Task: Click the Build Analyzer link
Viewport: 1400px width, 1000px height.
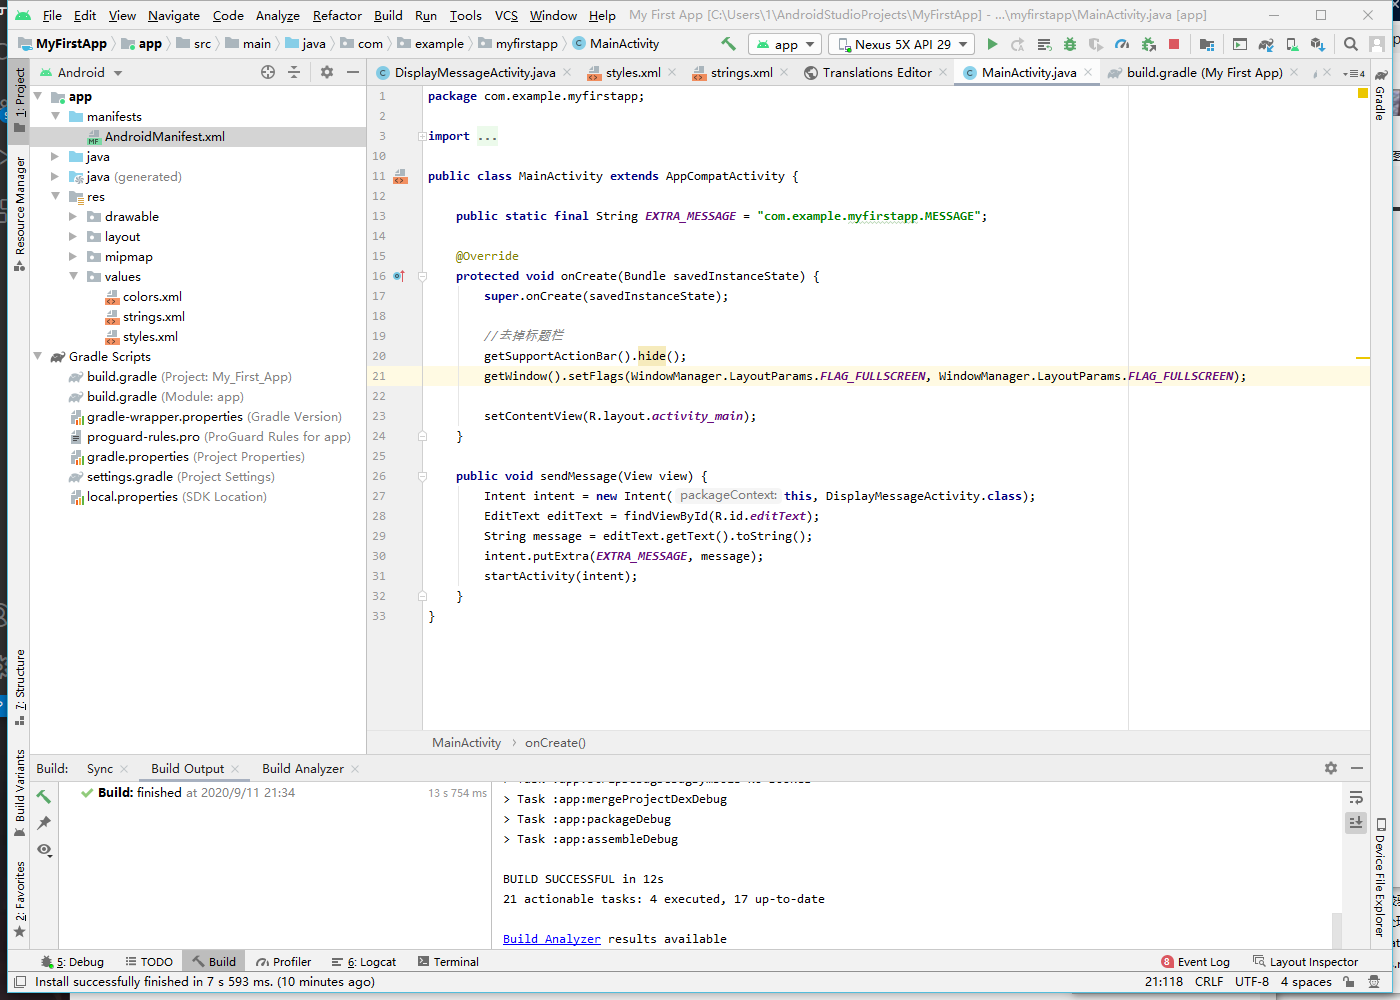Action: (x=552, y=939)
